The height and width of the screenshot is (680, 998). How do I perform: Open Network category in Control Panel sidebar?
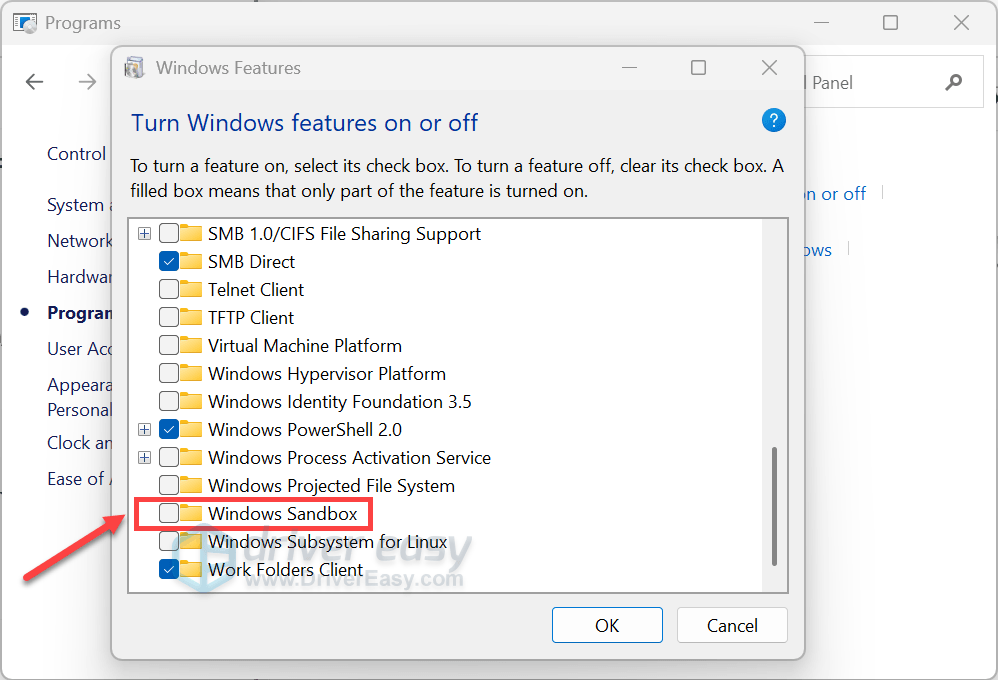(79, 241)
